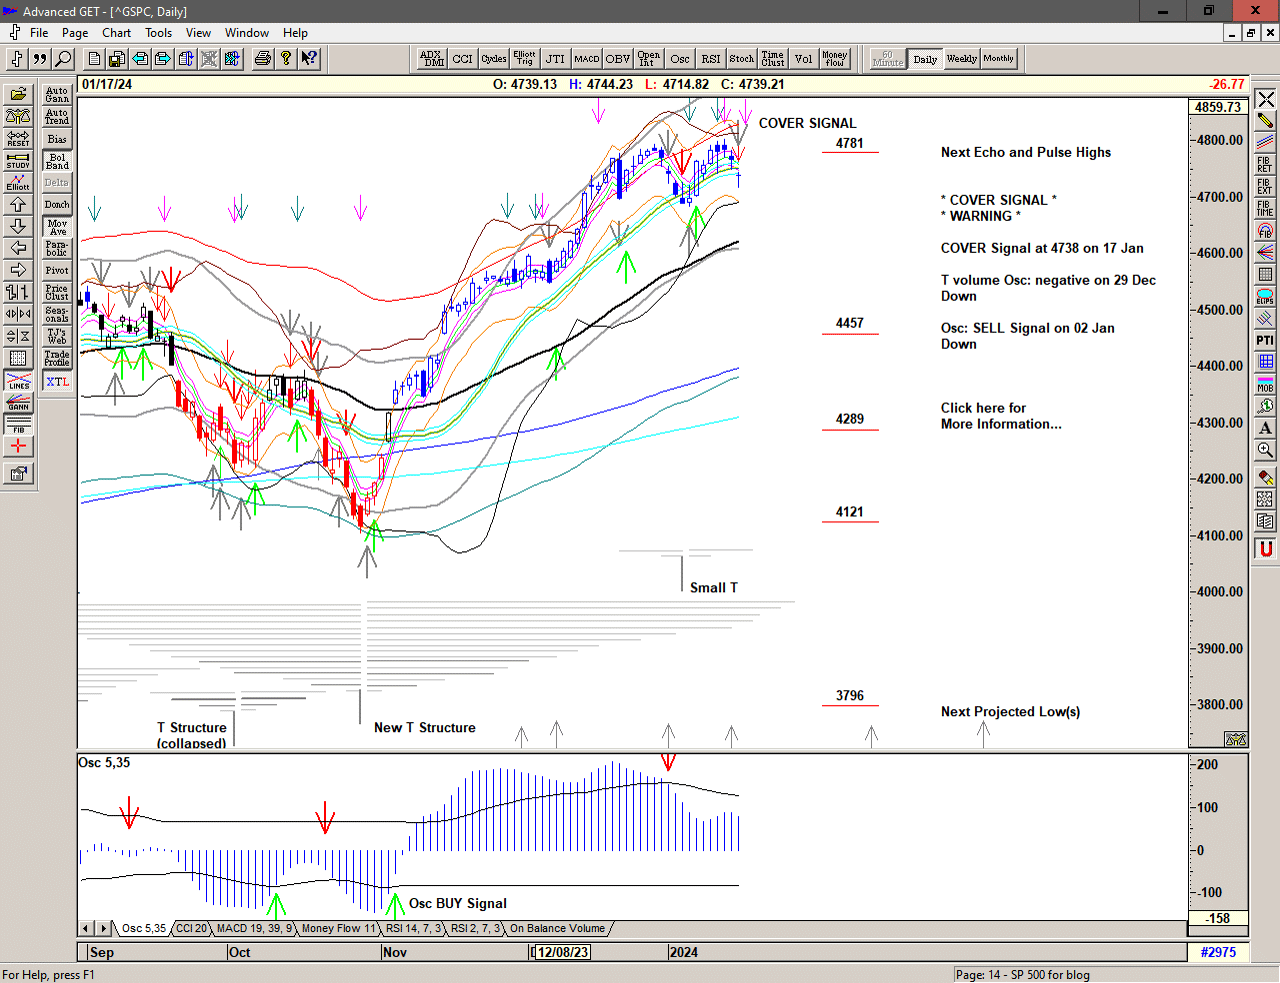The width and height of the screenshot is (1280, 983).
Task: Toggle the Bol Band indicator
Action: coord(57,161)
